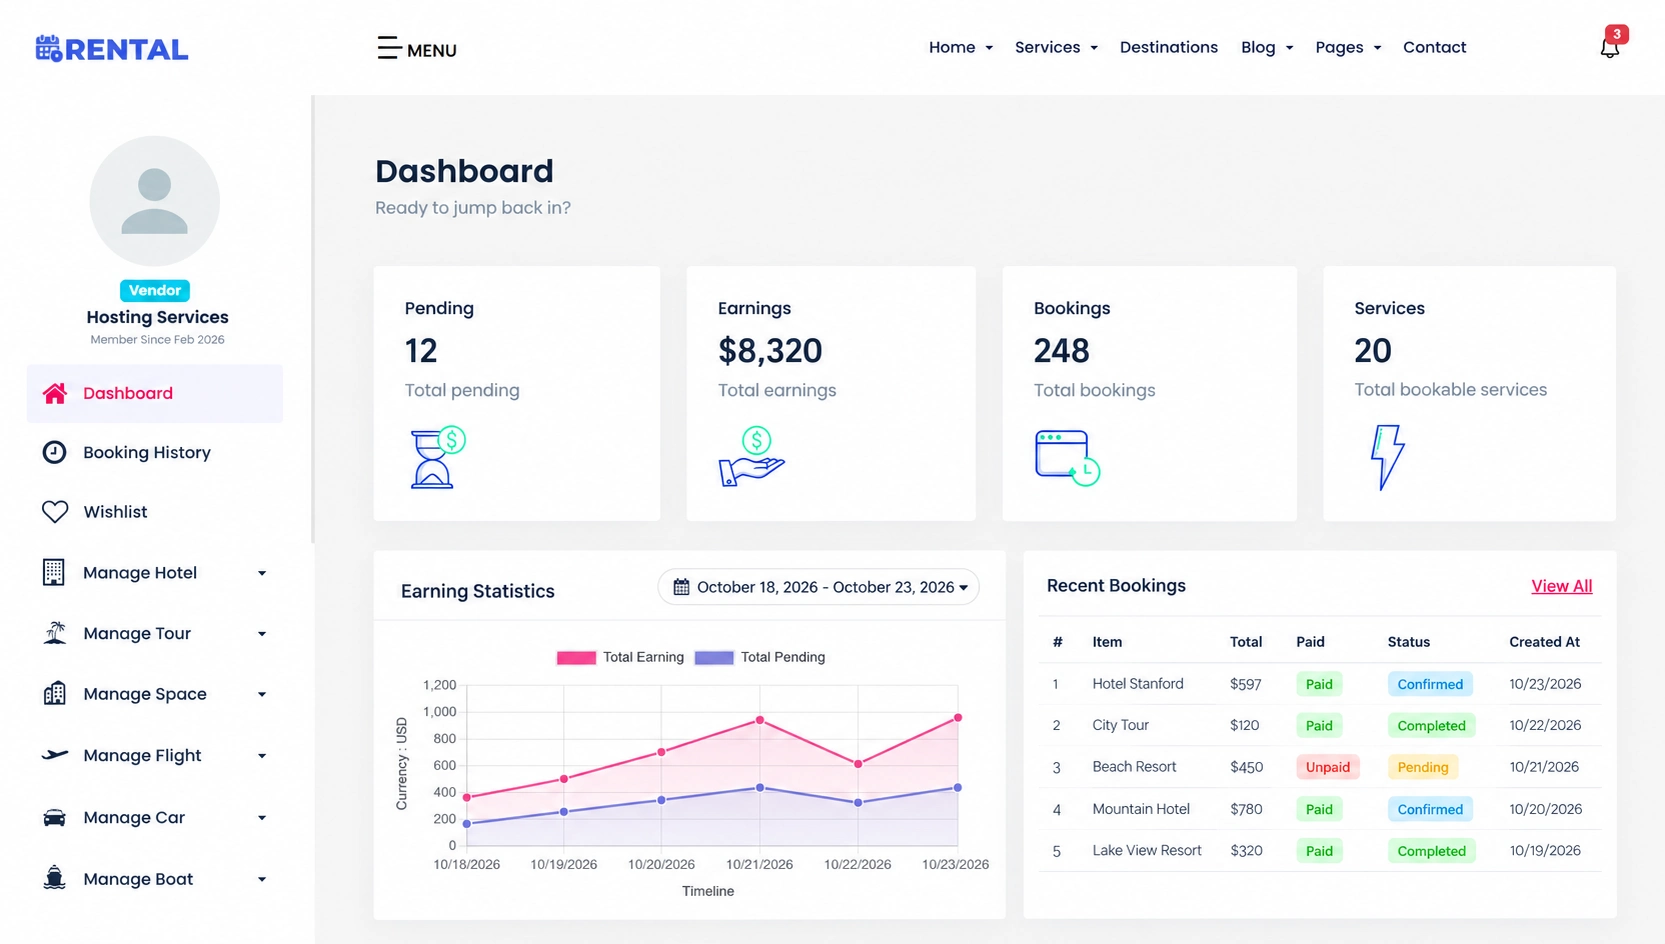Click Completed status in City Tour row
Screen dimensions: 1665x944
tap(1431, 726)
